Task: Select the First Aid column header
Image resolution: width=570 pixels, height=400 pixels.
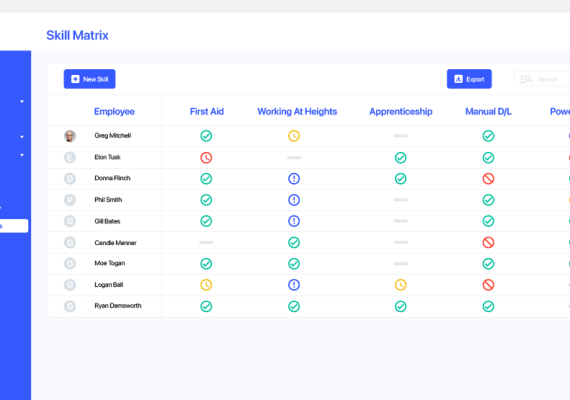Action: (206, 111)
